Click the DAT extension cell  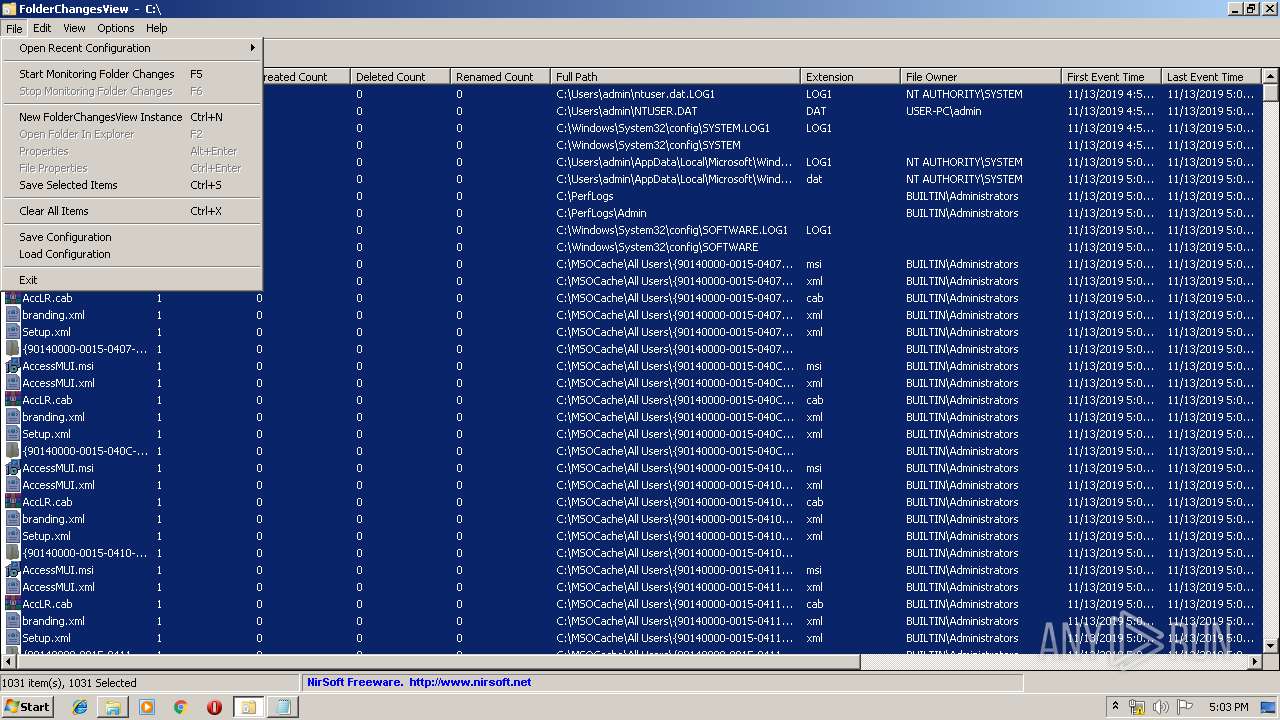[x=816, y=111]
